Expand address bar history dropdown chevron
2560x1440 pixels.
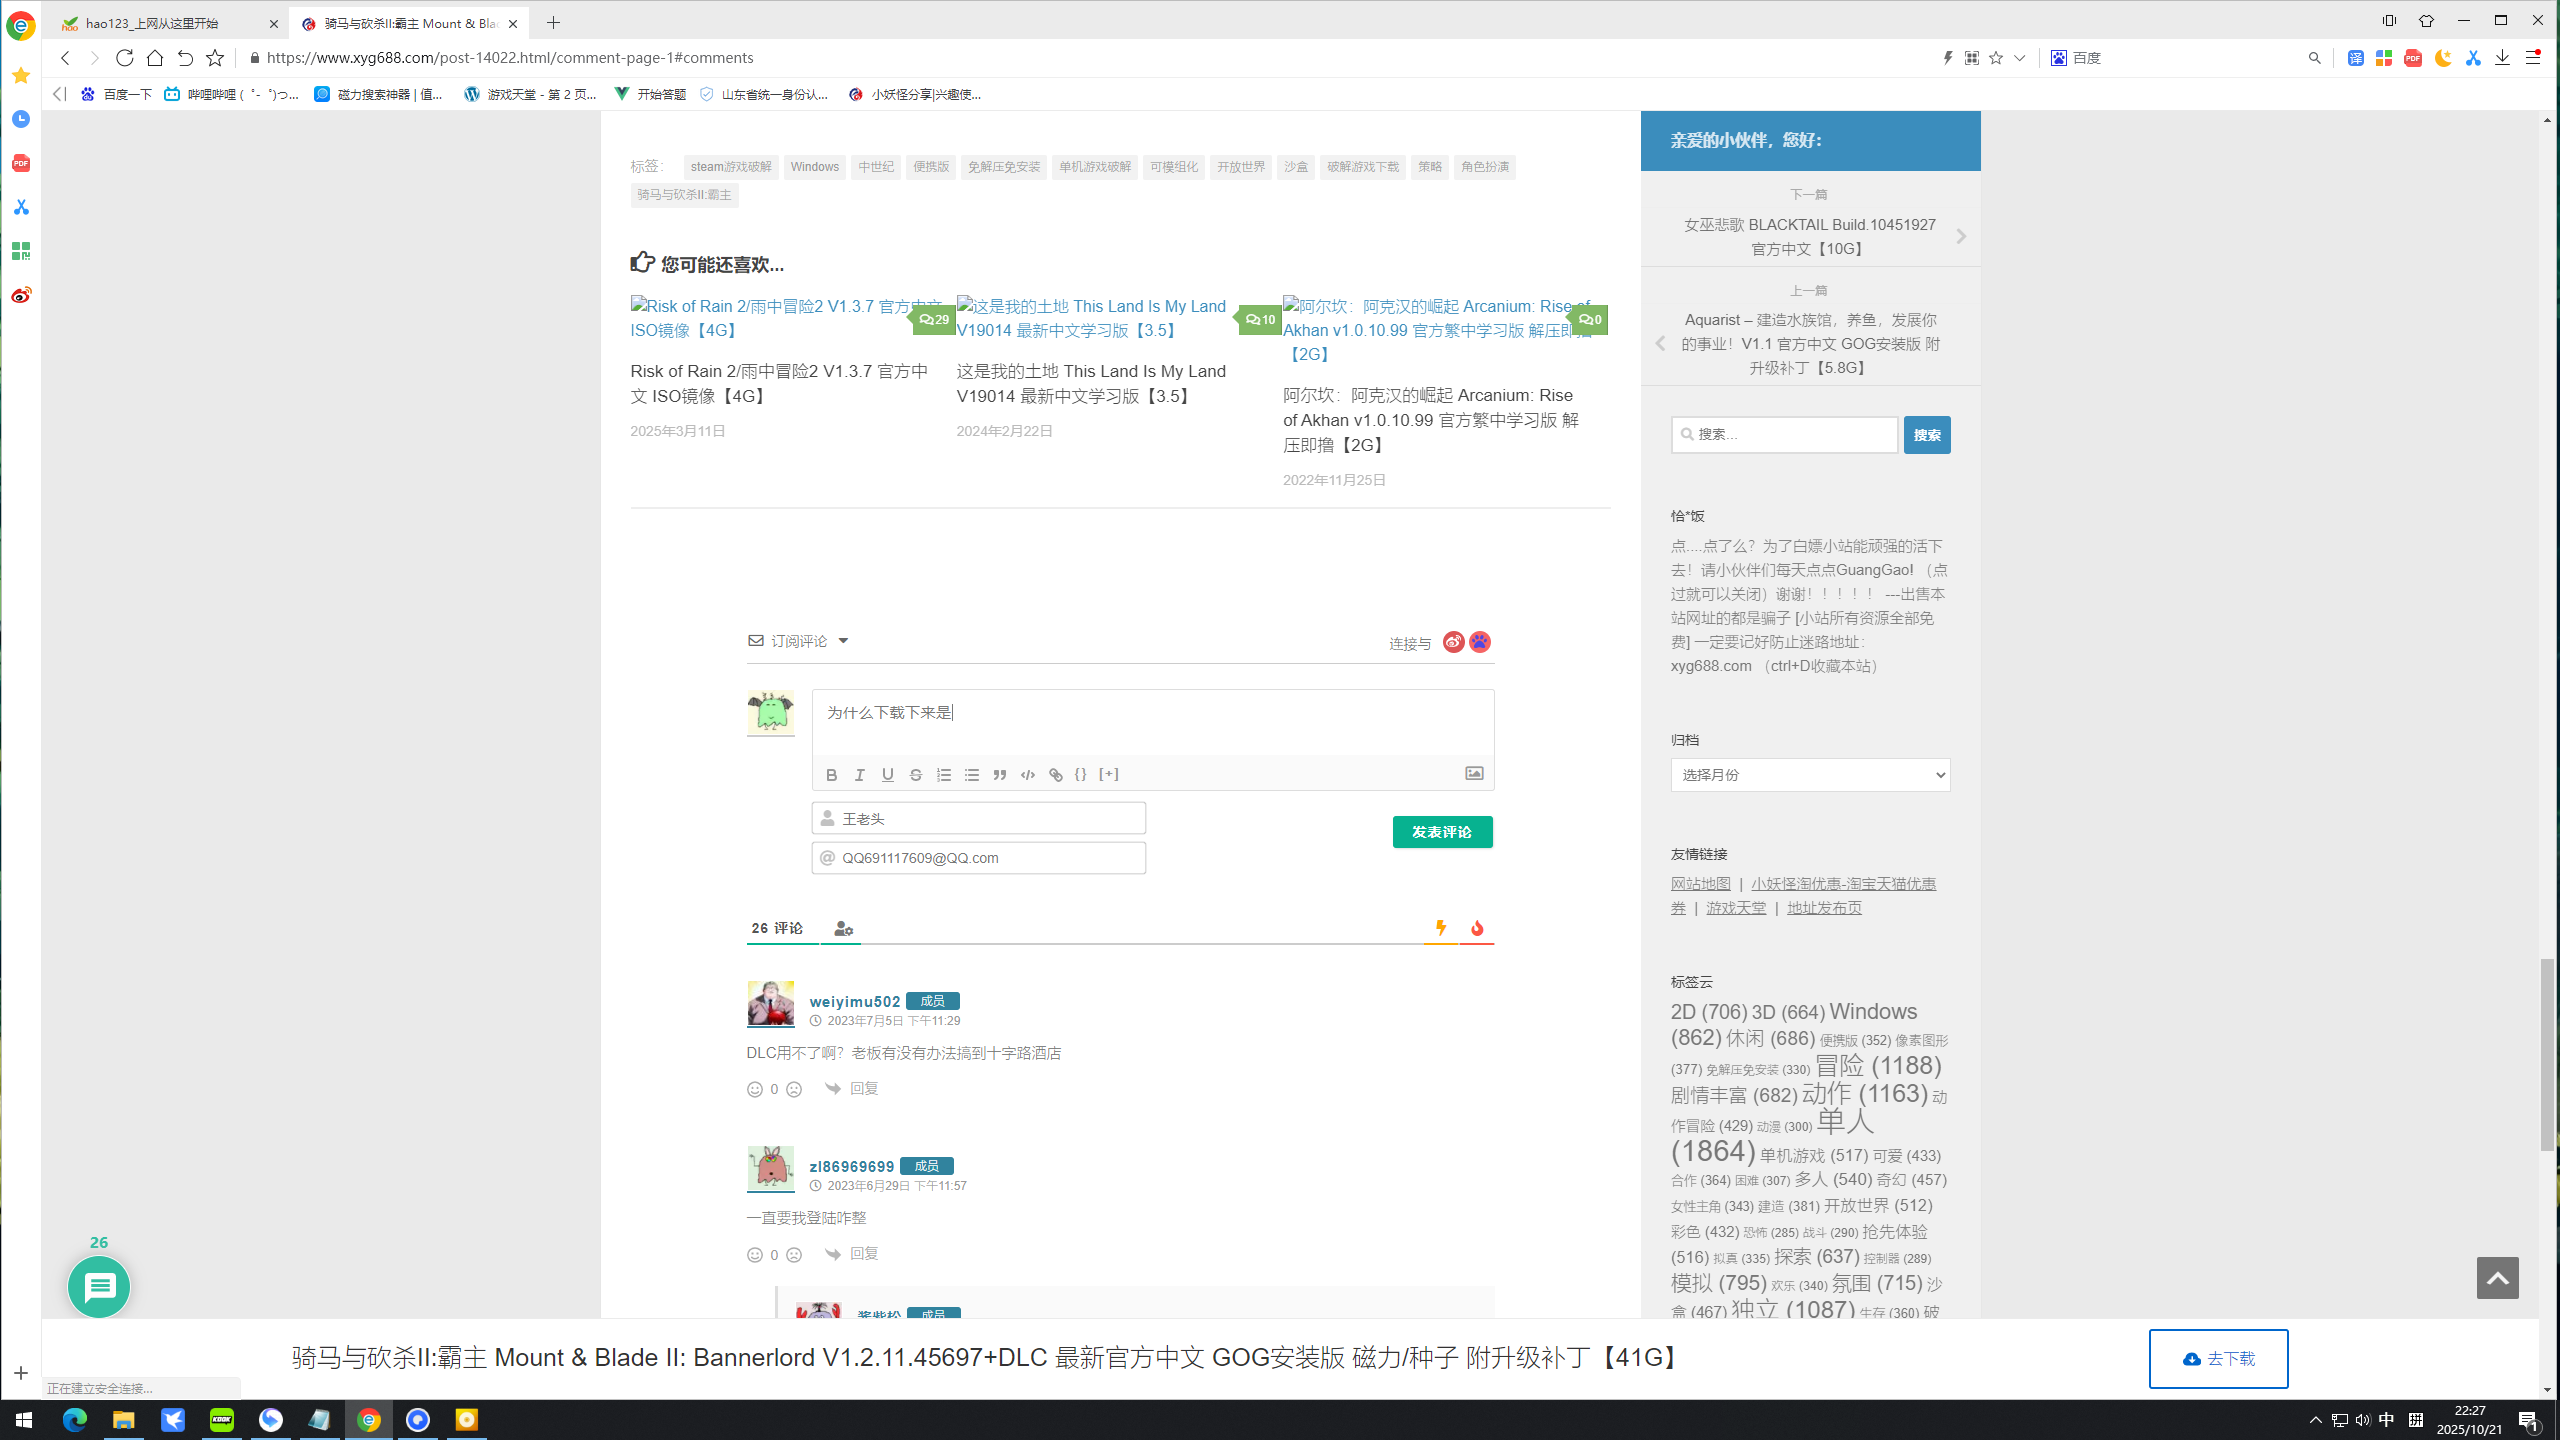pyautogui.click(x=2019, y=58)
